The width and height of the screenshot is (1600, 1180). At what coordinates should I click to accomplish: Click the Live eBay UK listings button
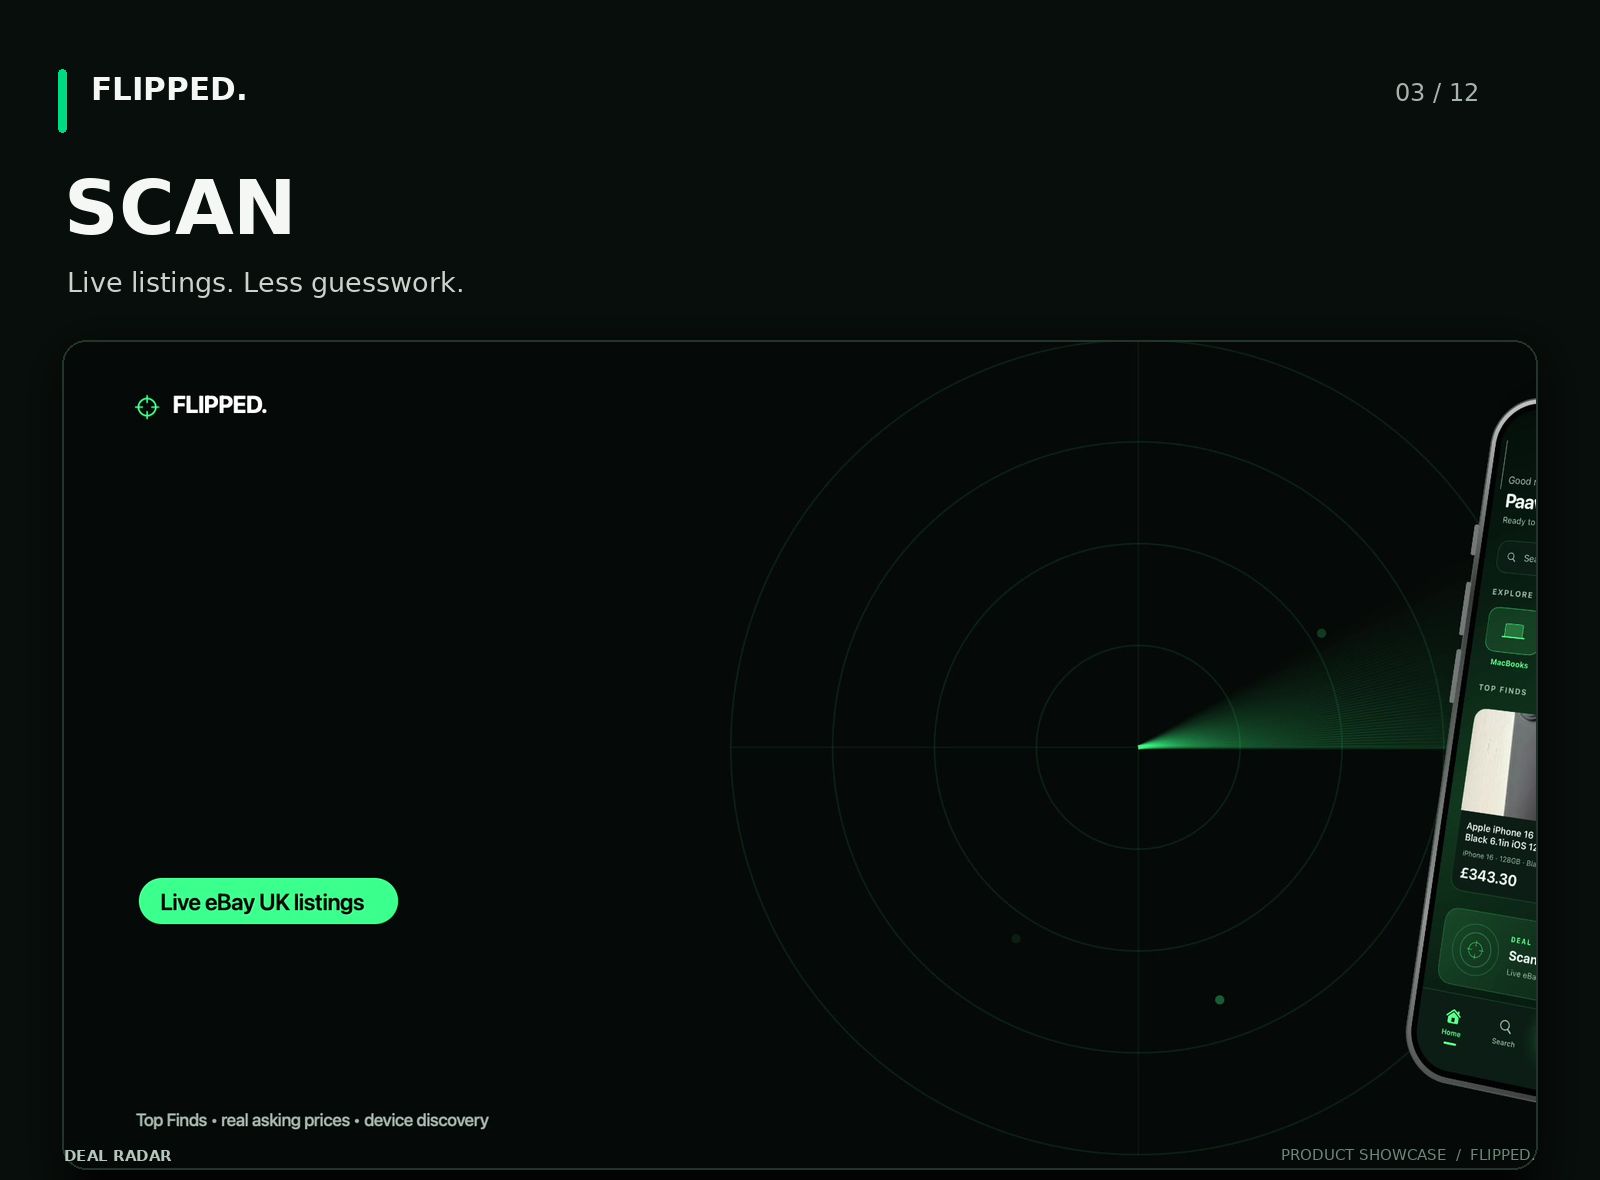click(x=268, y=901)
